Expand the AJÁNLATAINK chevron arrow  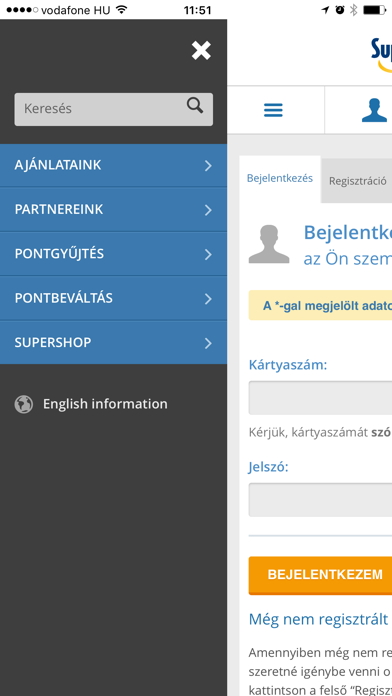(208, 166)
